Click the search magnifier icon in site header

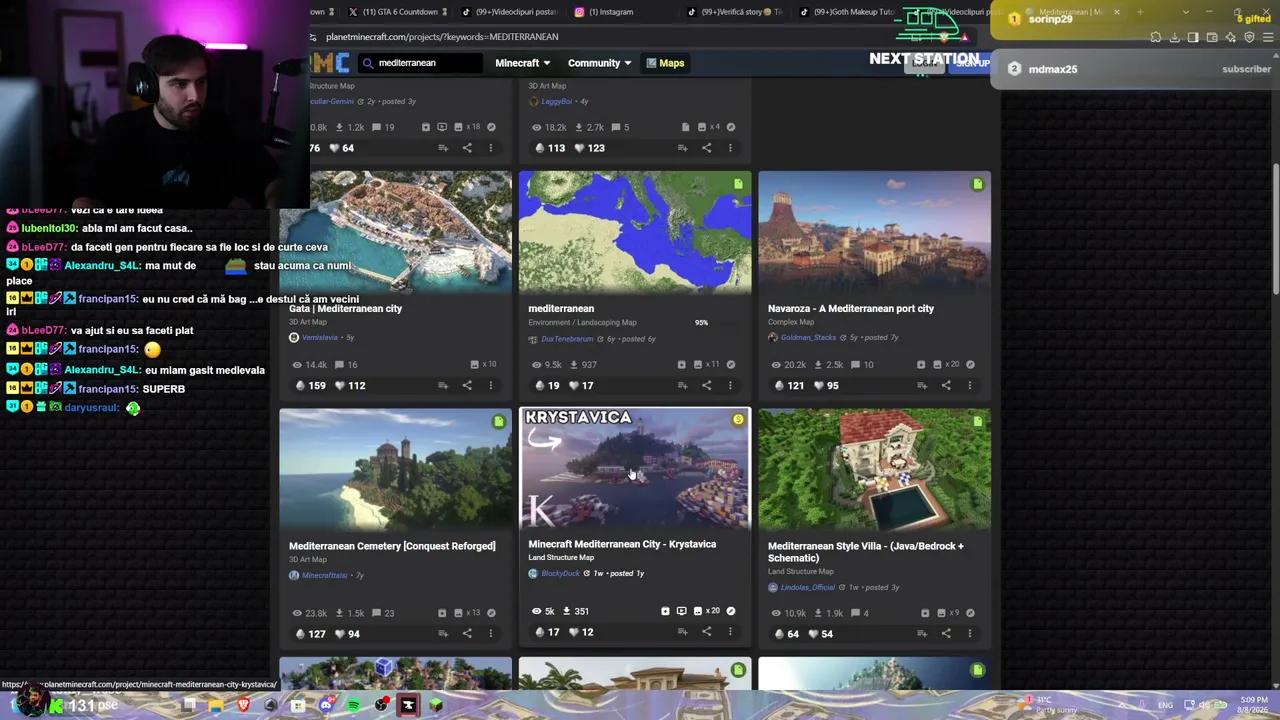coord(368,63)
